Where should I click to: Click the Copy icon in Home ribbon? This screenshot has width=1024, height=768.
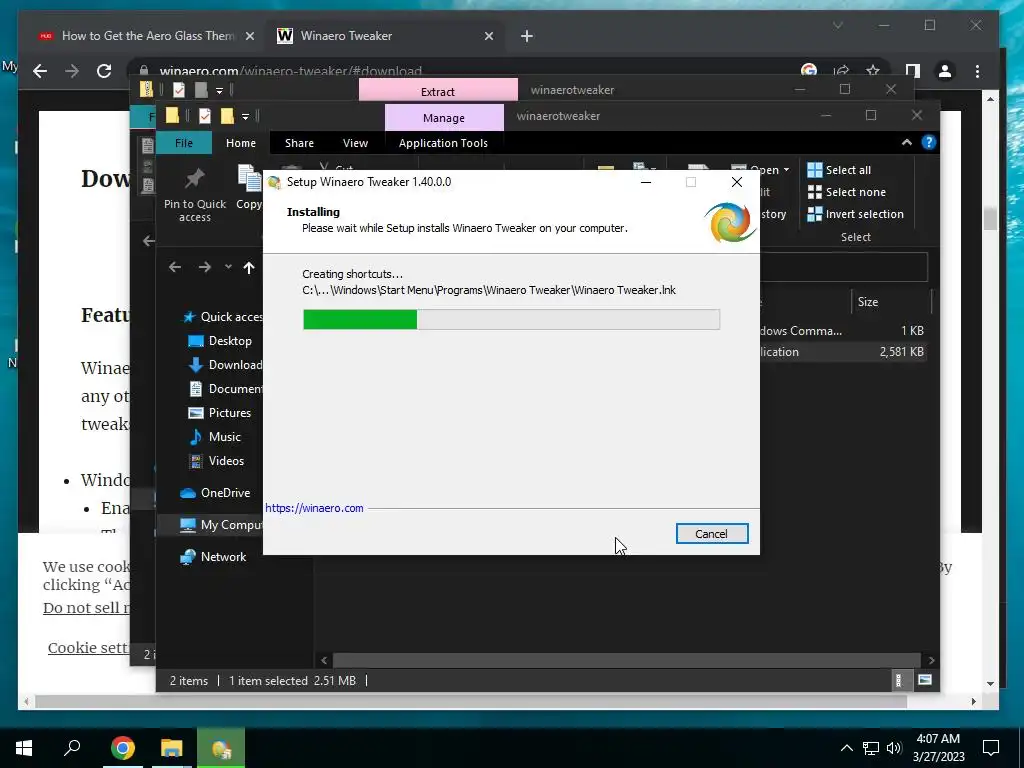coord(249,178)
